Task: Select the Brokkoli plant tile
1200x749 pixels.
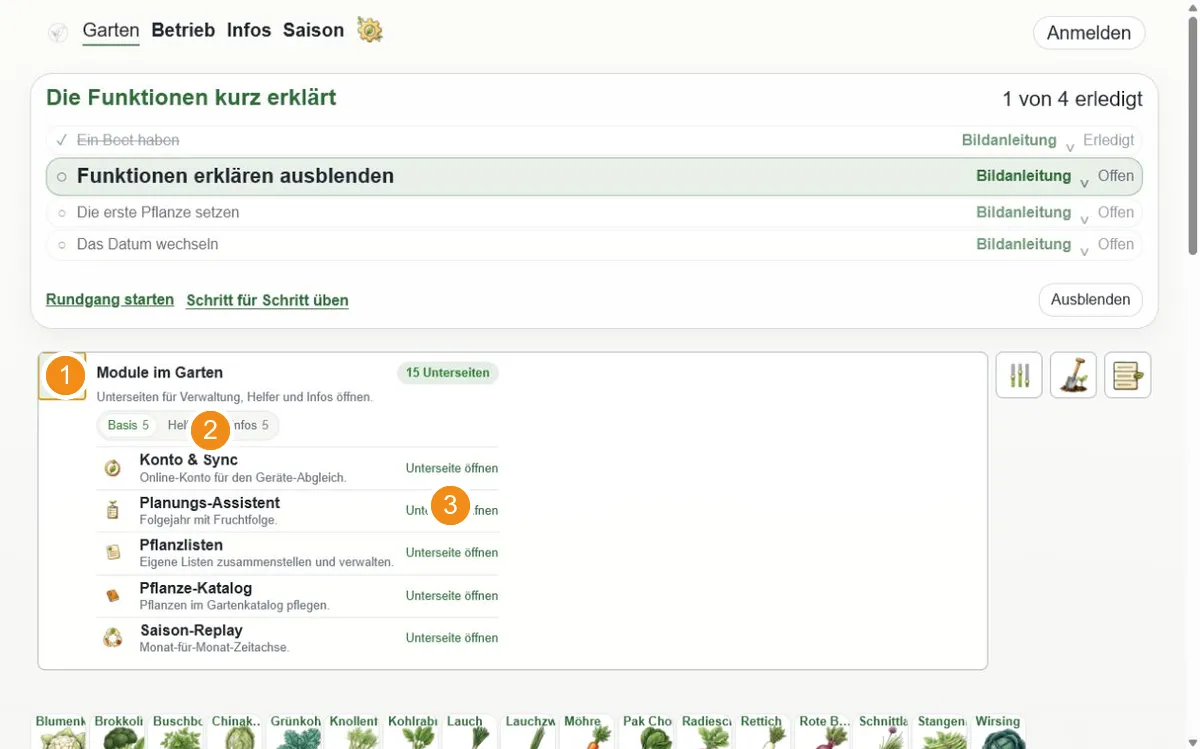Action: tap(119, 732)
